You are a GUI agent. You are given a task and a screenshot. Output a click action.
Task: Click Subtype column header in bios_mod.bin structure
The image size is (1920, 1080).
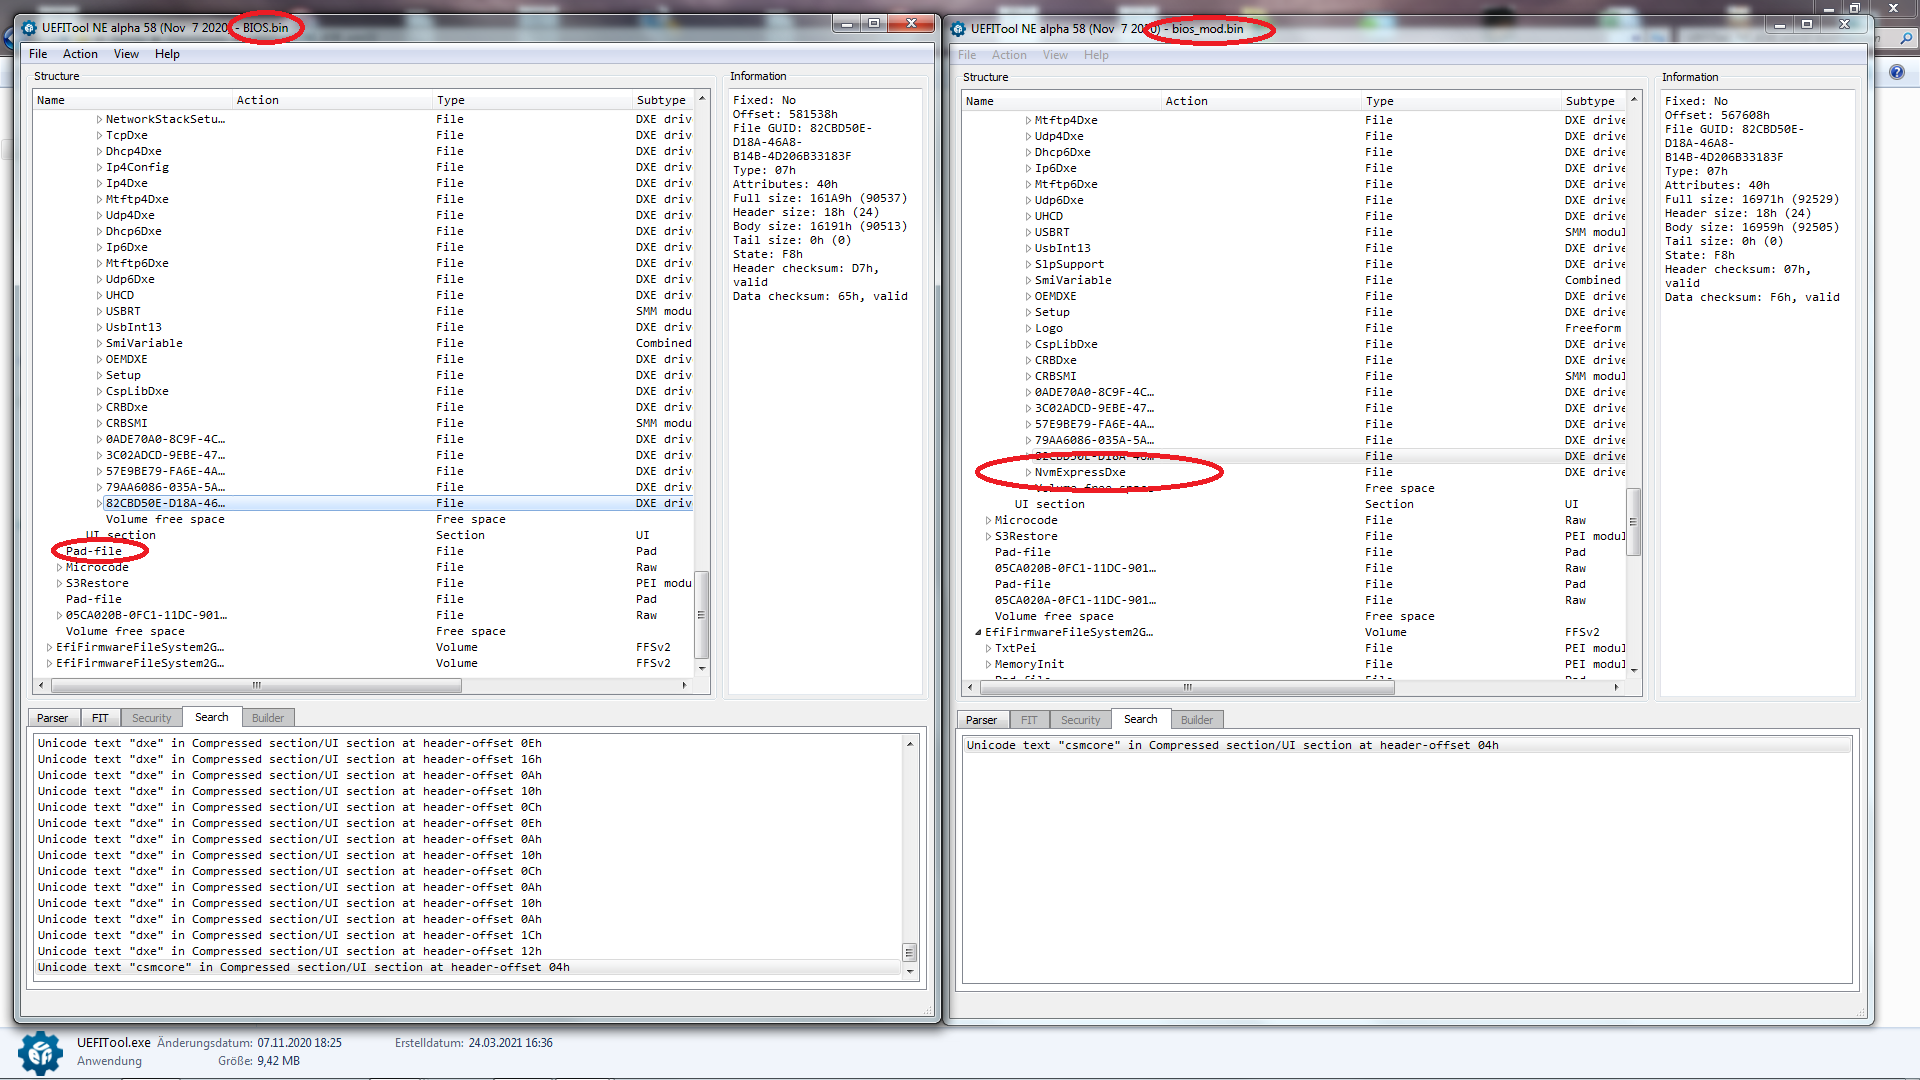(1594, 101)
